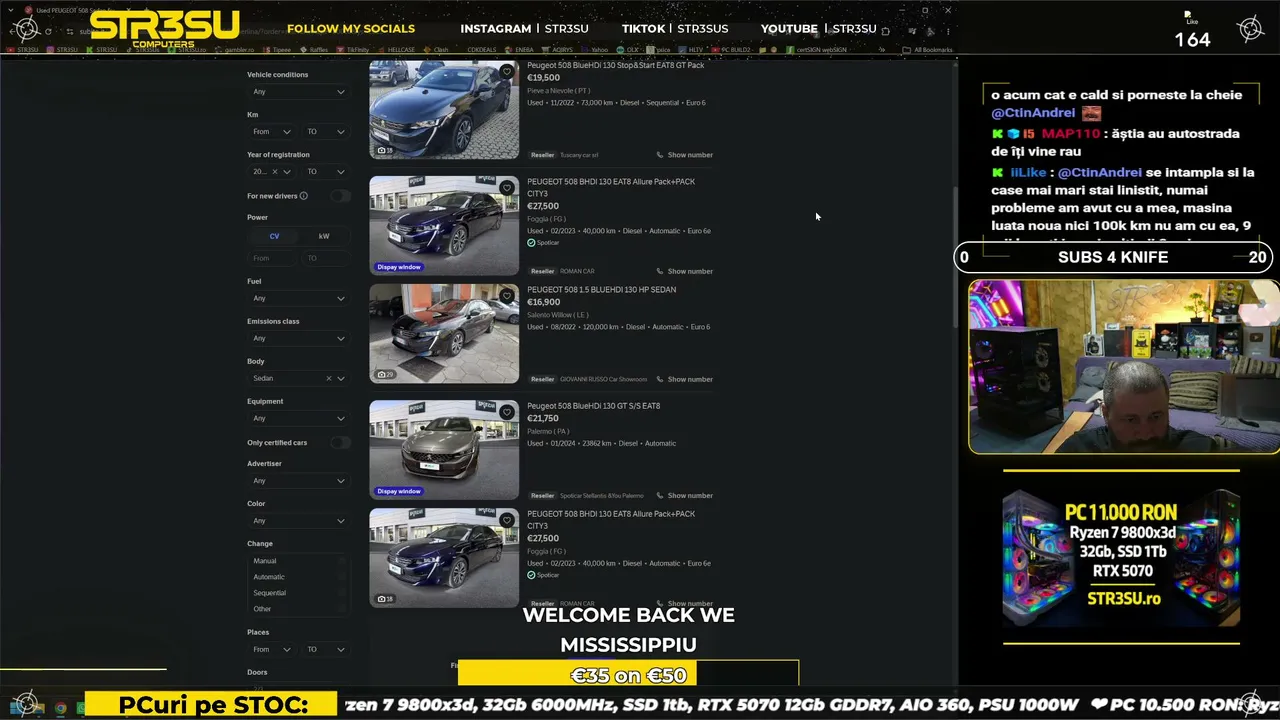Check the Other transmission option
This screenshot has width=1280, height=720.
click(x=342, y=609)
